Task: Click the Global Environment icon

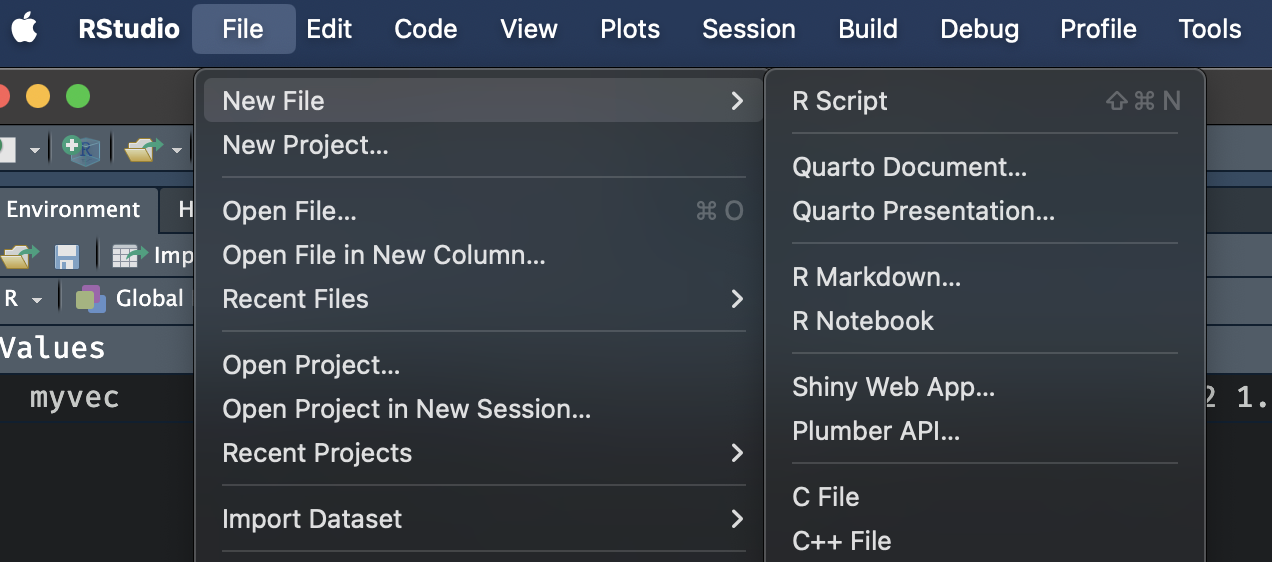Action: [91, 298]
